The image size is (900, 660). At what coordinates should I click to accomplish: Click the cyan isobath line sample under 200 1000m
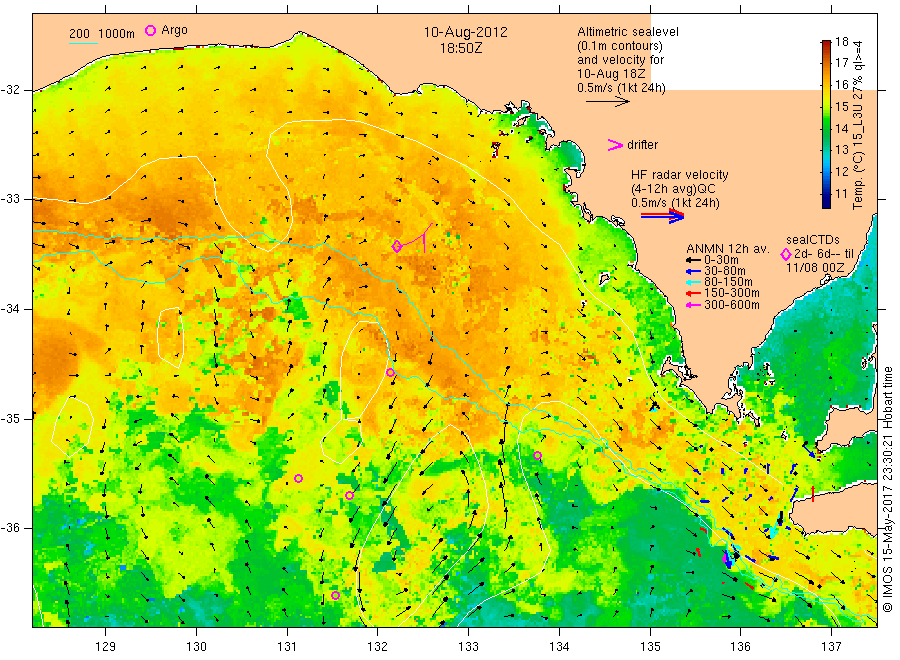click(x=84, y=42)
